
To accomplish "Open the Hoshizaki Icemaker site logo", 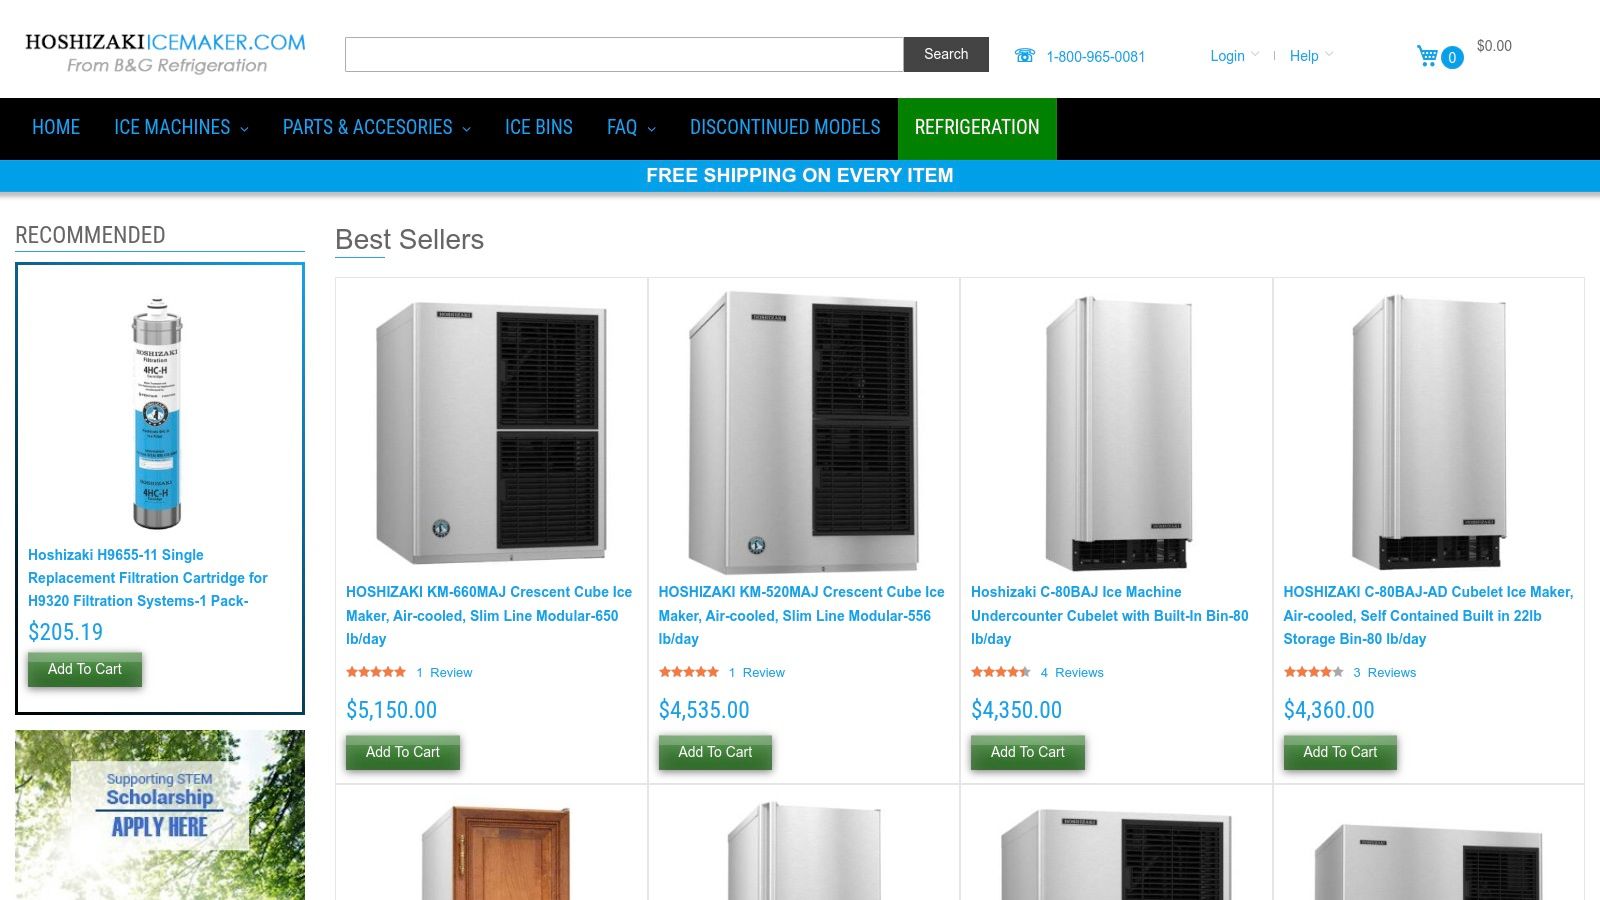I will 165,53.
